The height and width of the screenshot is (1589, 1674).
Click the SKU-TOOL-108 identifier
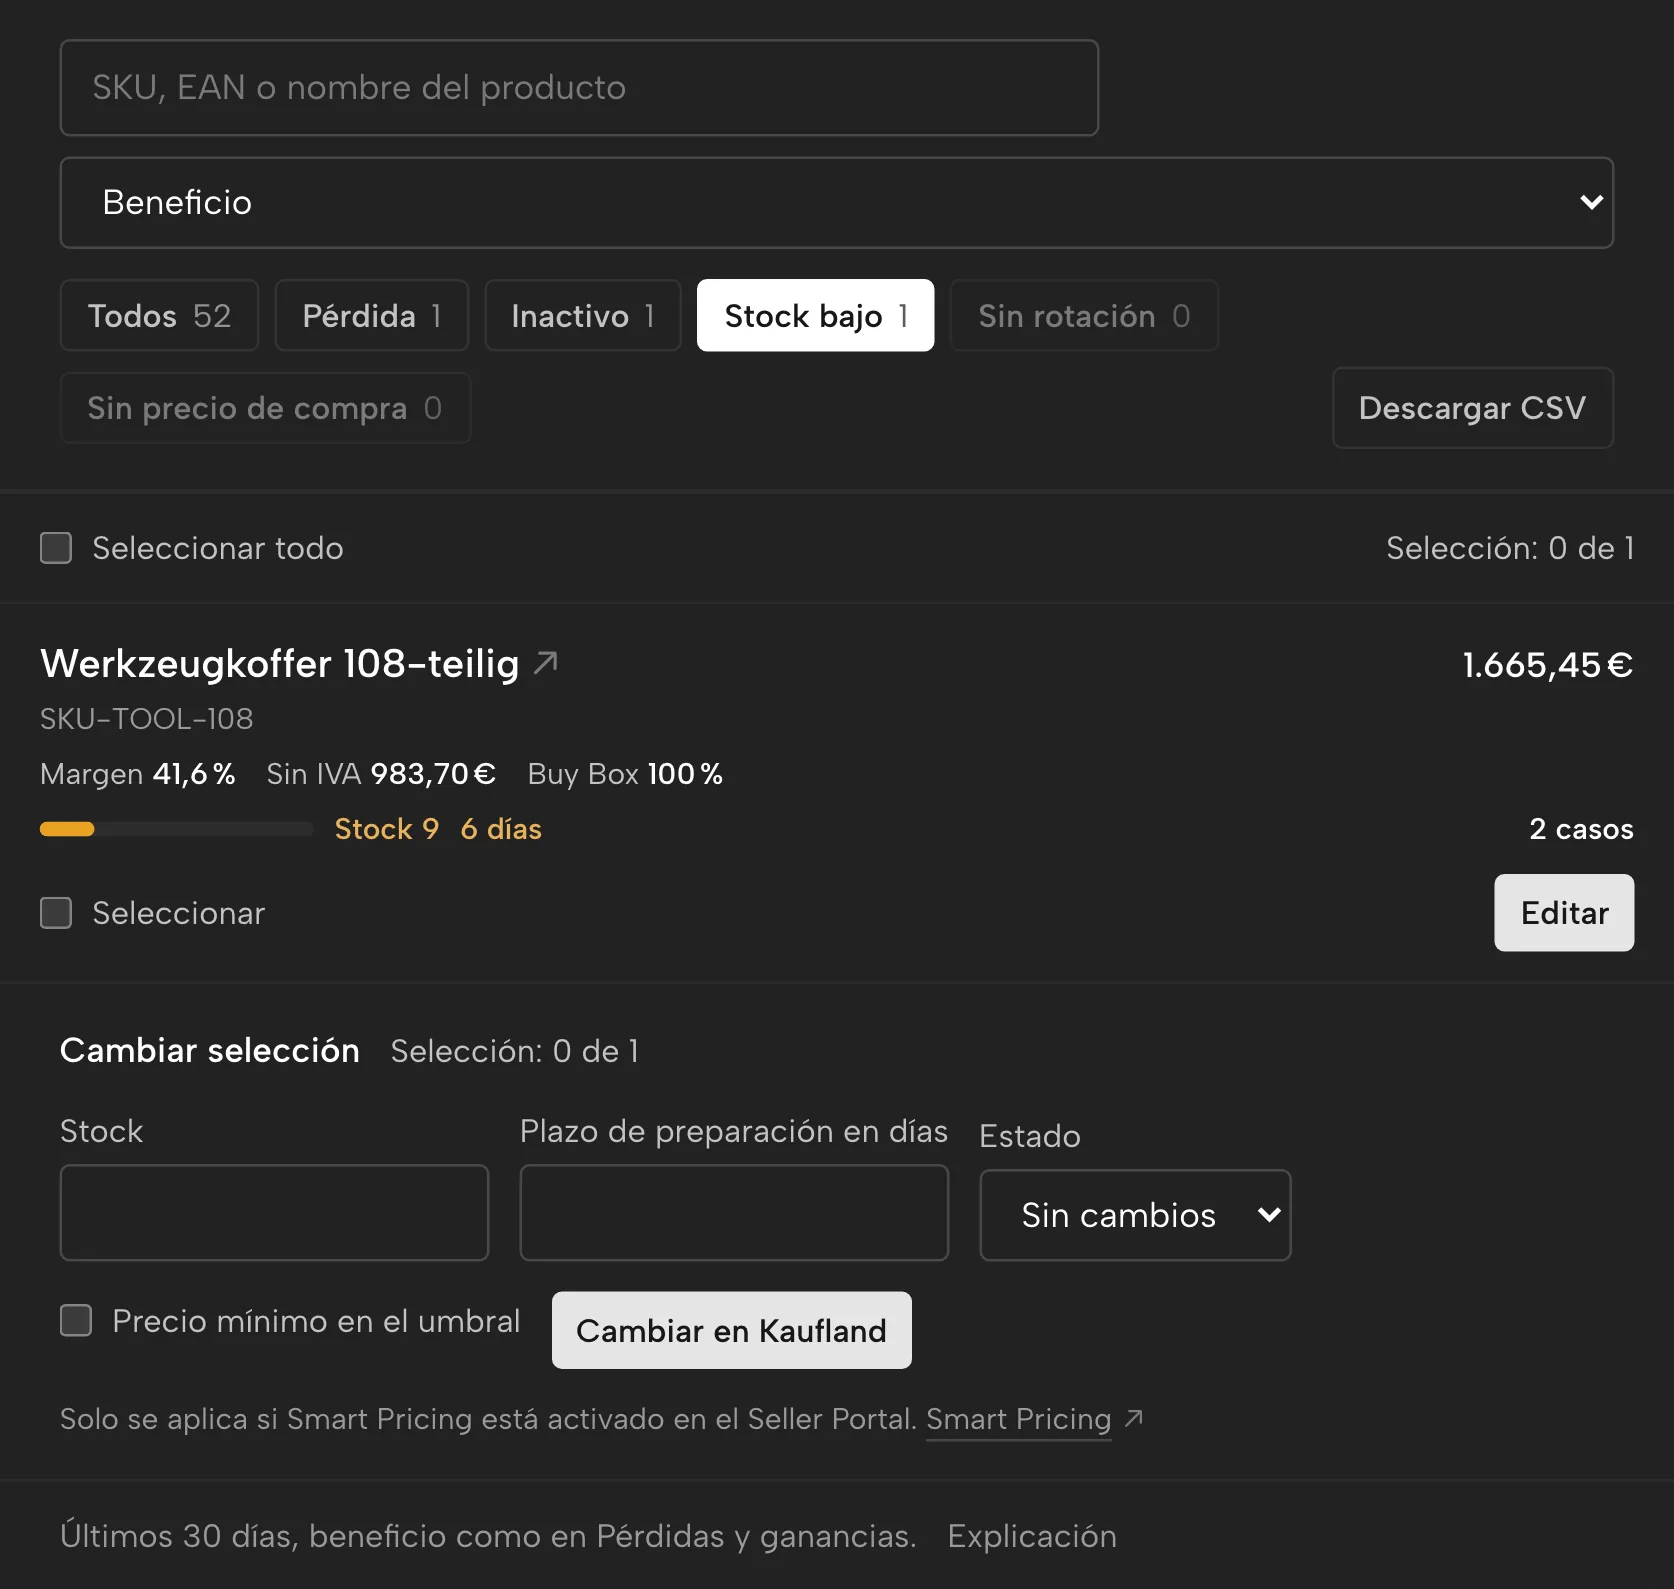146,719
